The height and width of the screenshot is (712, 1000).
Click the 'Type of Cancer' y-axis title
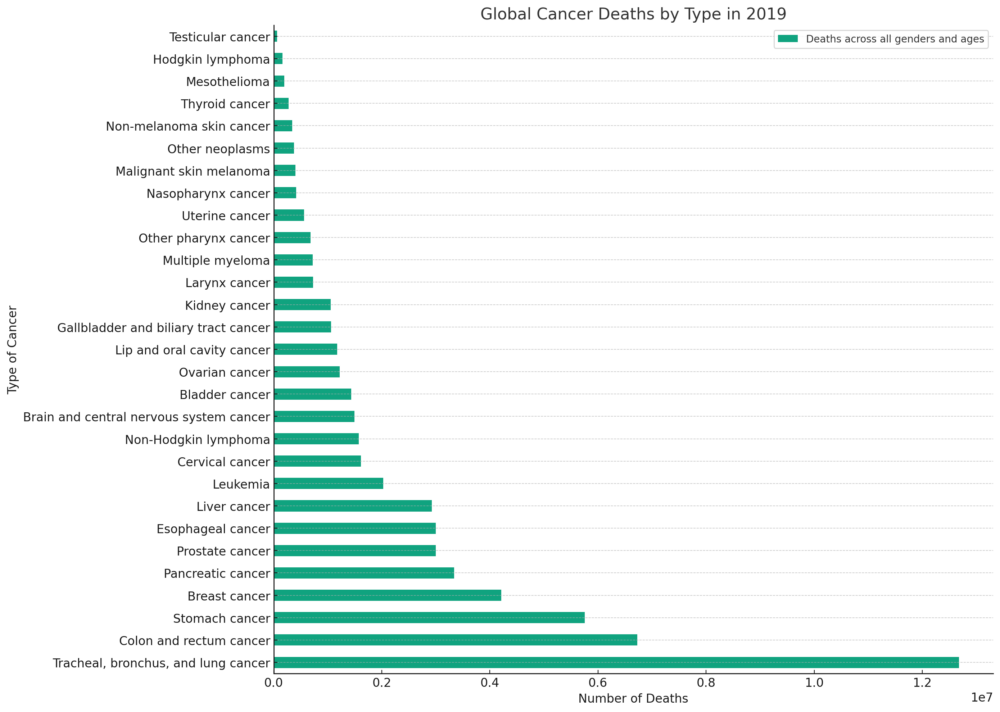(x=12, y=350)
